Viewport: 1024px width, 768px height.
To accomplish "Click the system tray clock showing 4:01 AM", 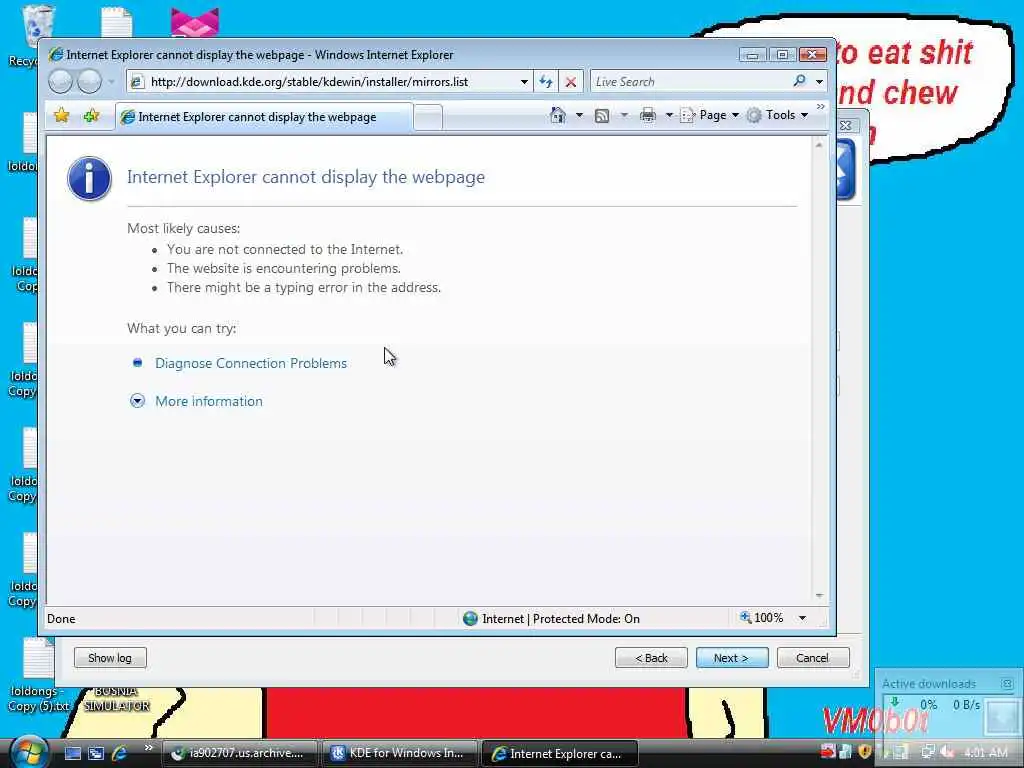I will click(x=986, y=752).
